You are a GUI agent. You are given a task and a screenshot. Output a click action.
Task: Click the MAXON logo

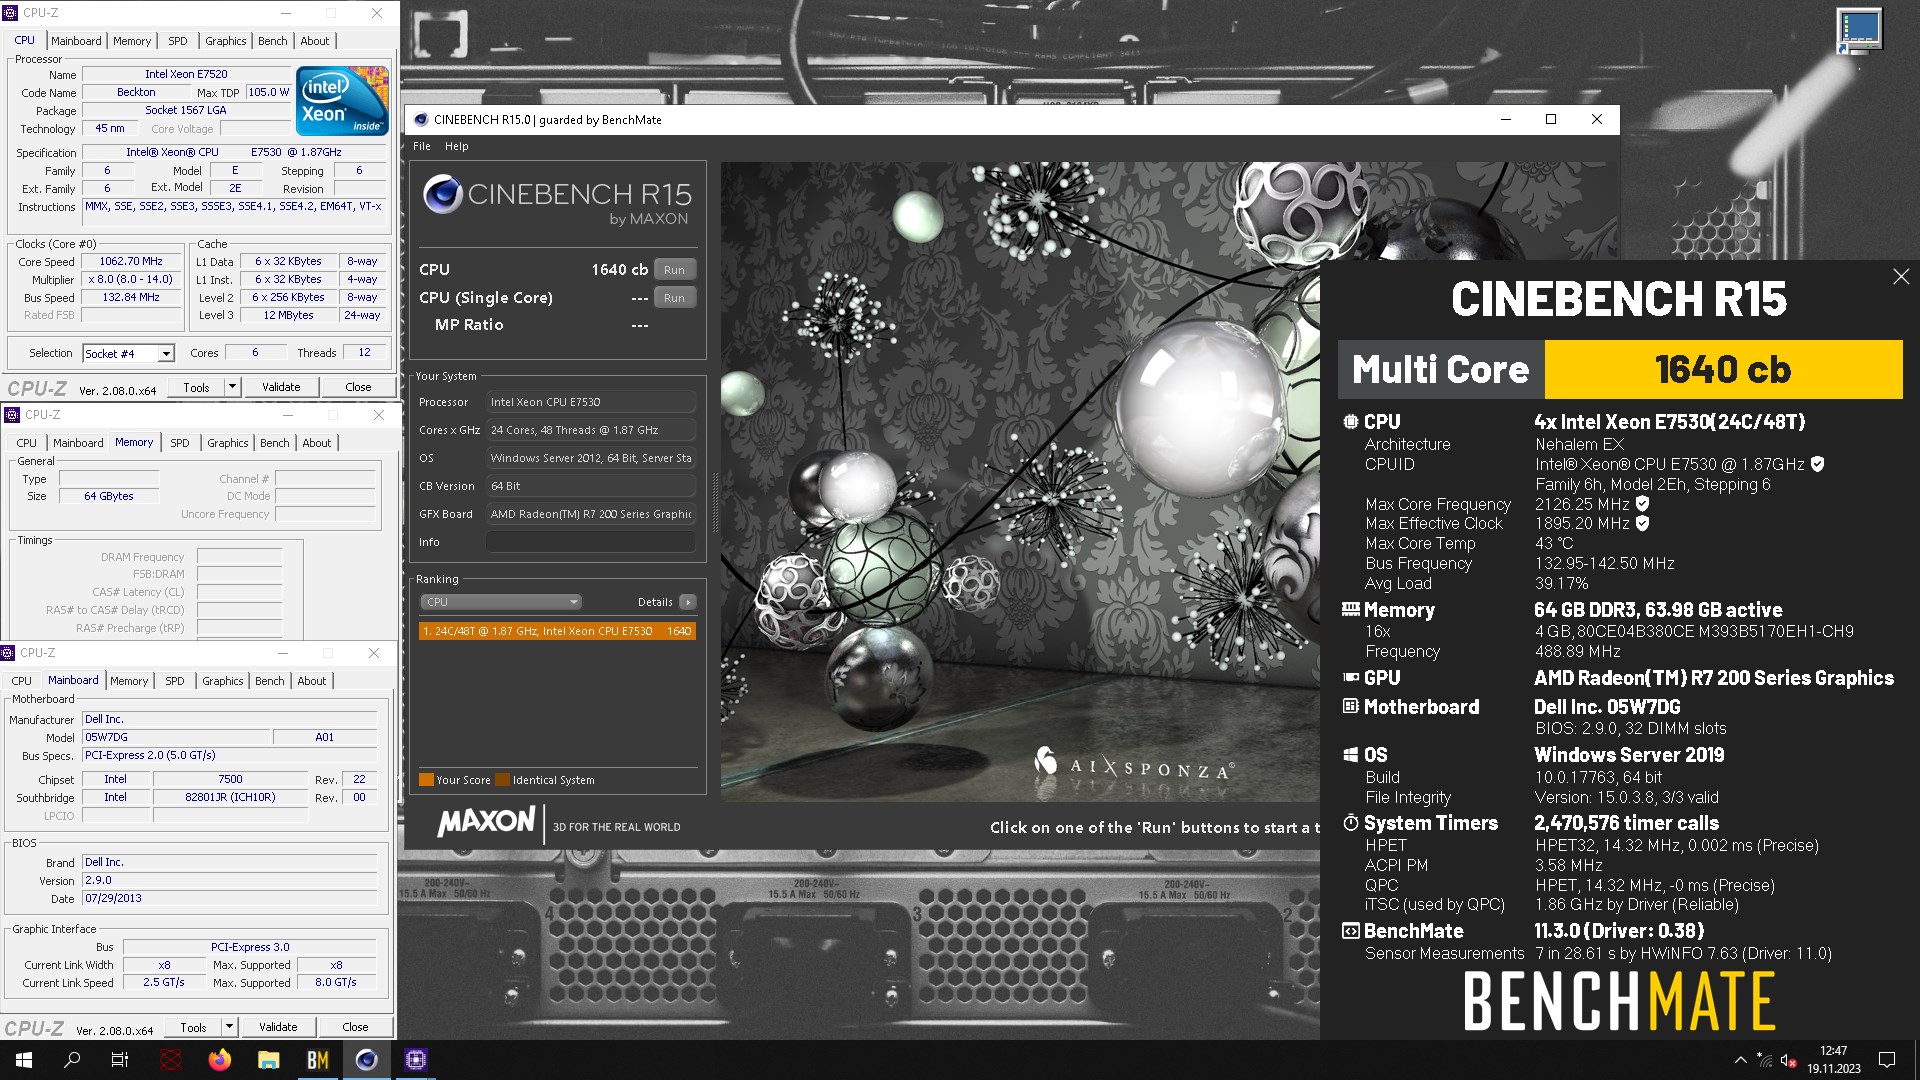[x=486, y=822]
